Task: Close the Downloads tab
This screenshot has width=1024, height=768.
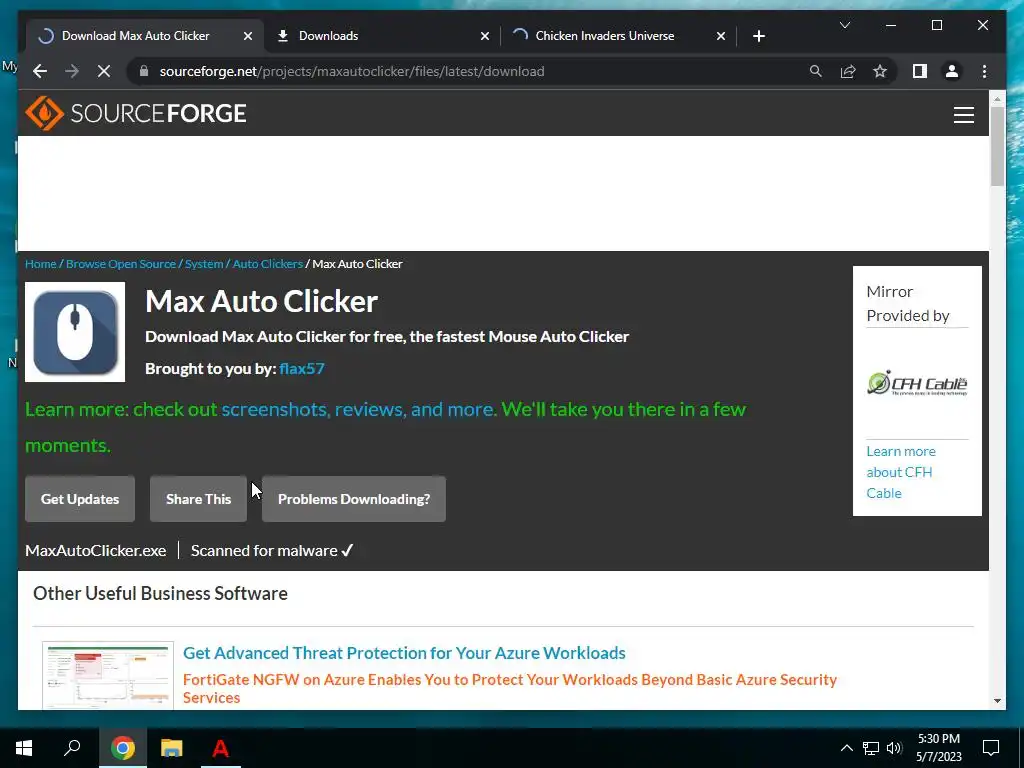Action: coord(485,36)
